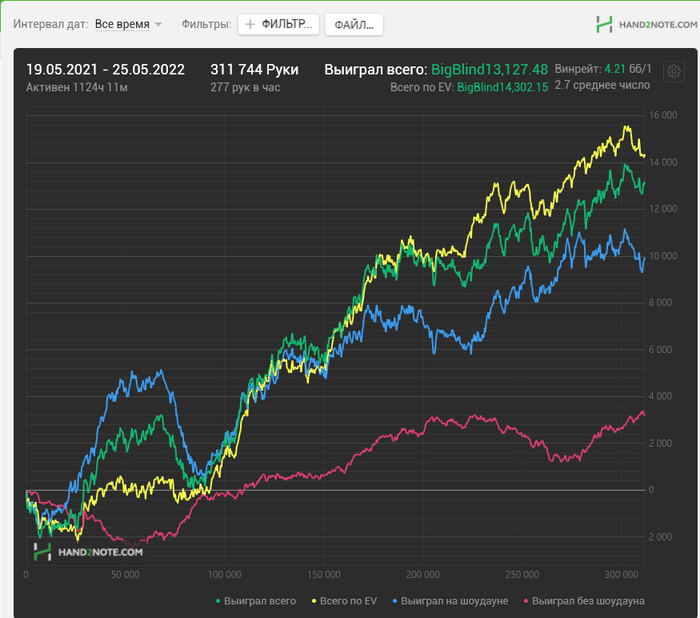Click the total won value 'BigBlind13,127.48'
Screen dimensions: 700x618
click(489, 70)
